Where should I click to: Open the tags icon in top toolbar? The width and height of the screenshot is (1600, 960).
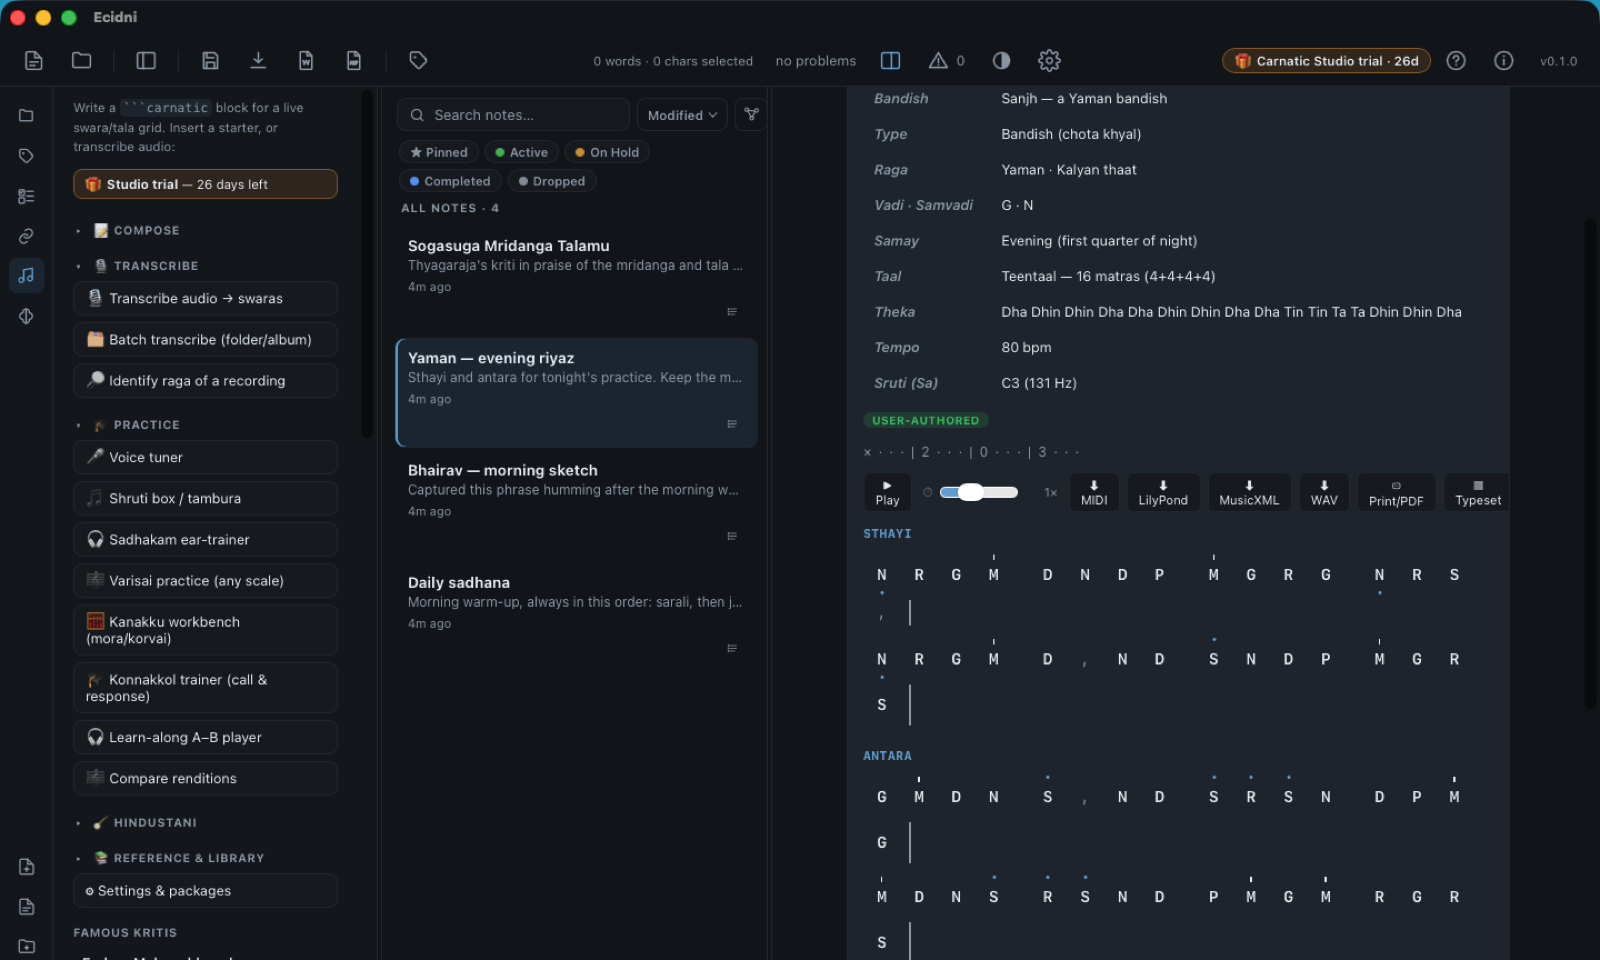418,61
